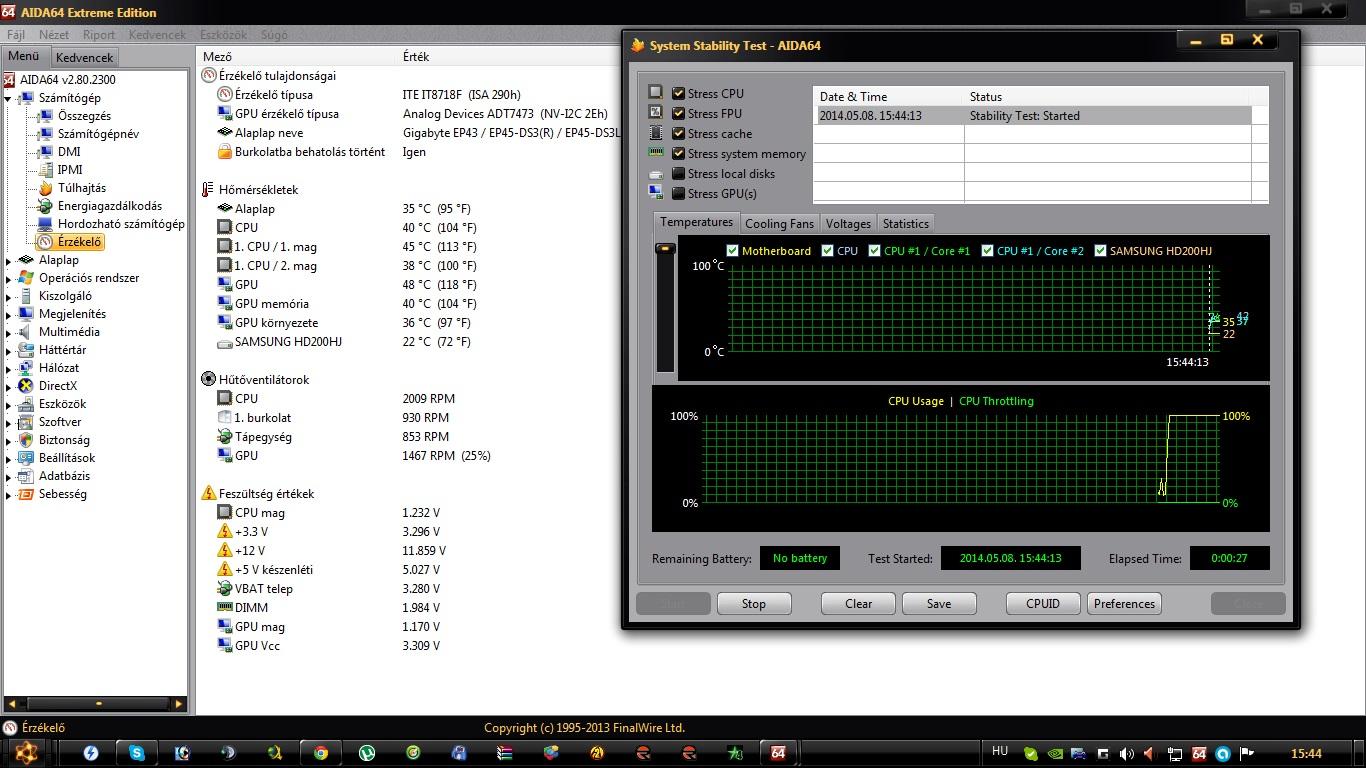The image size is (1366, 768).
Task: Select the Burkolatba behatolás történt lock icon
Action: point(224,152)
